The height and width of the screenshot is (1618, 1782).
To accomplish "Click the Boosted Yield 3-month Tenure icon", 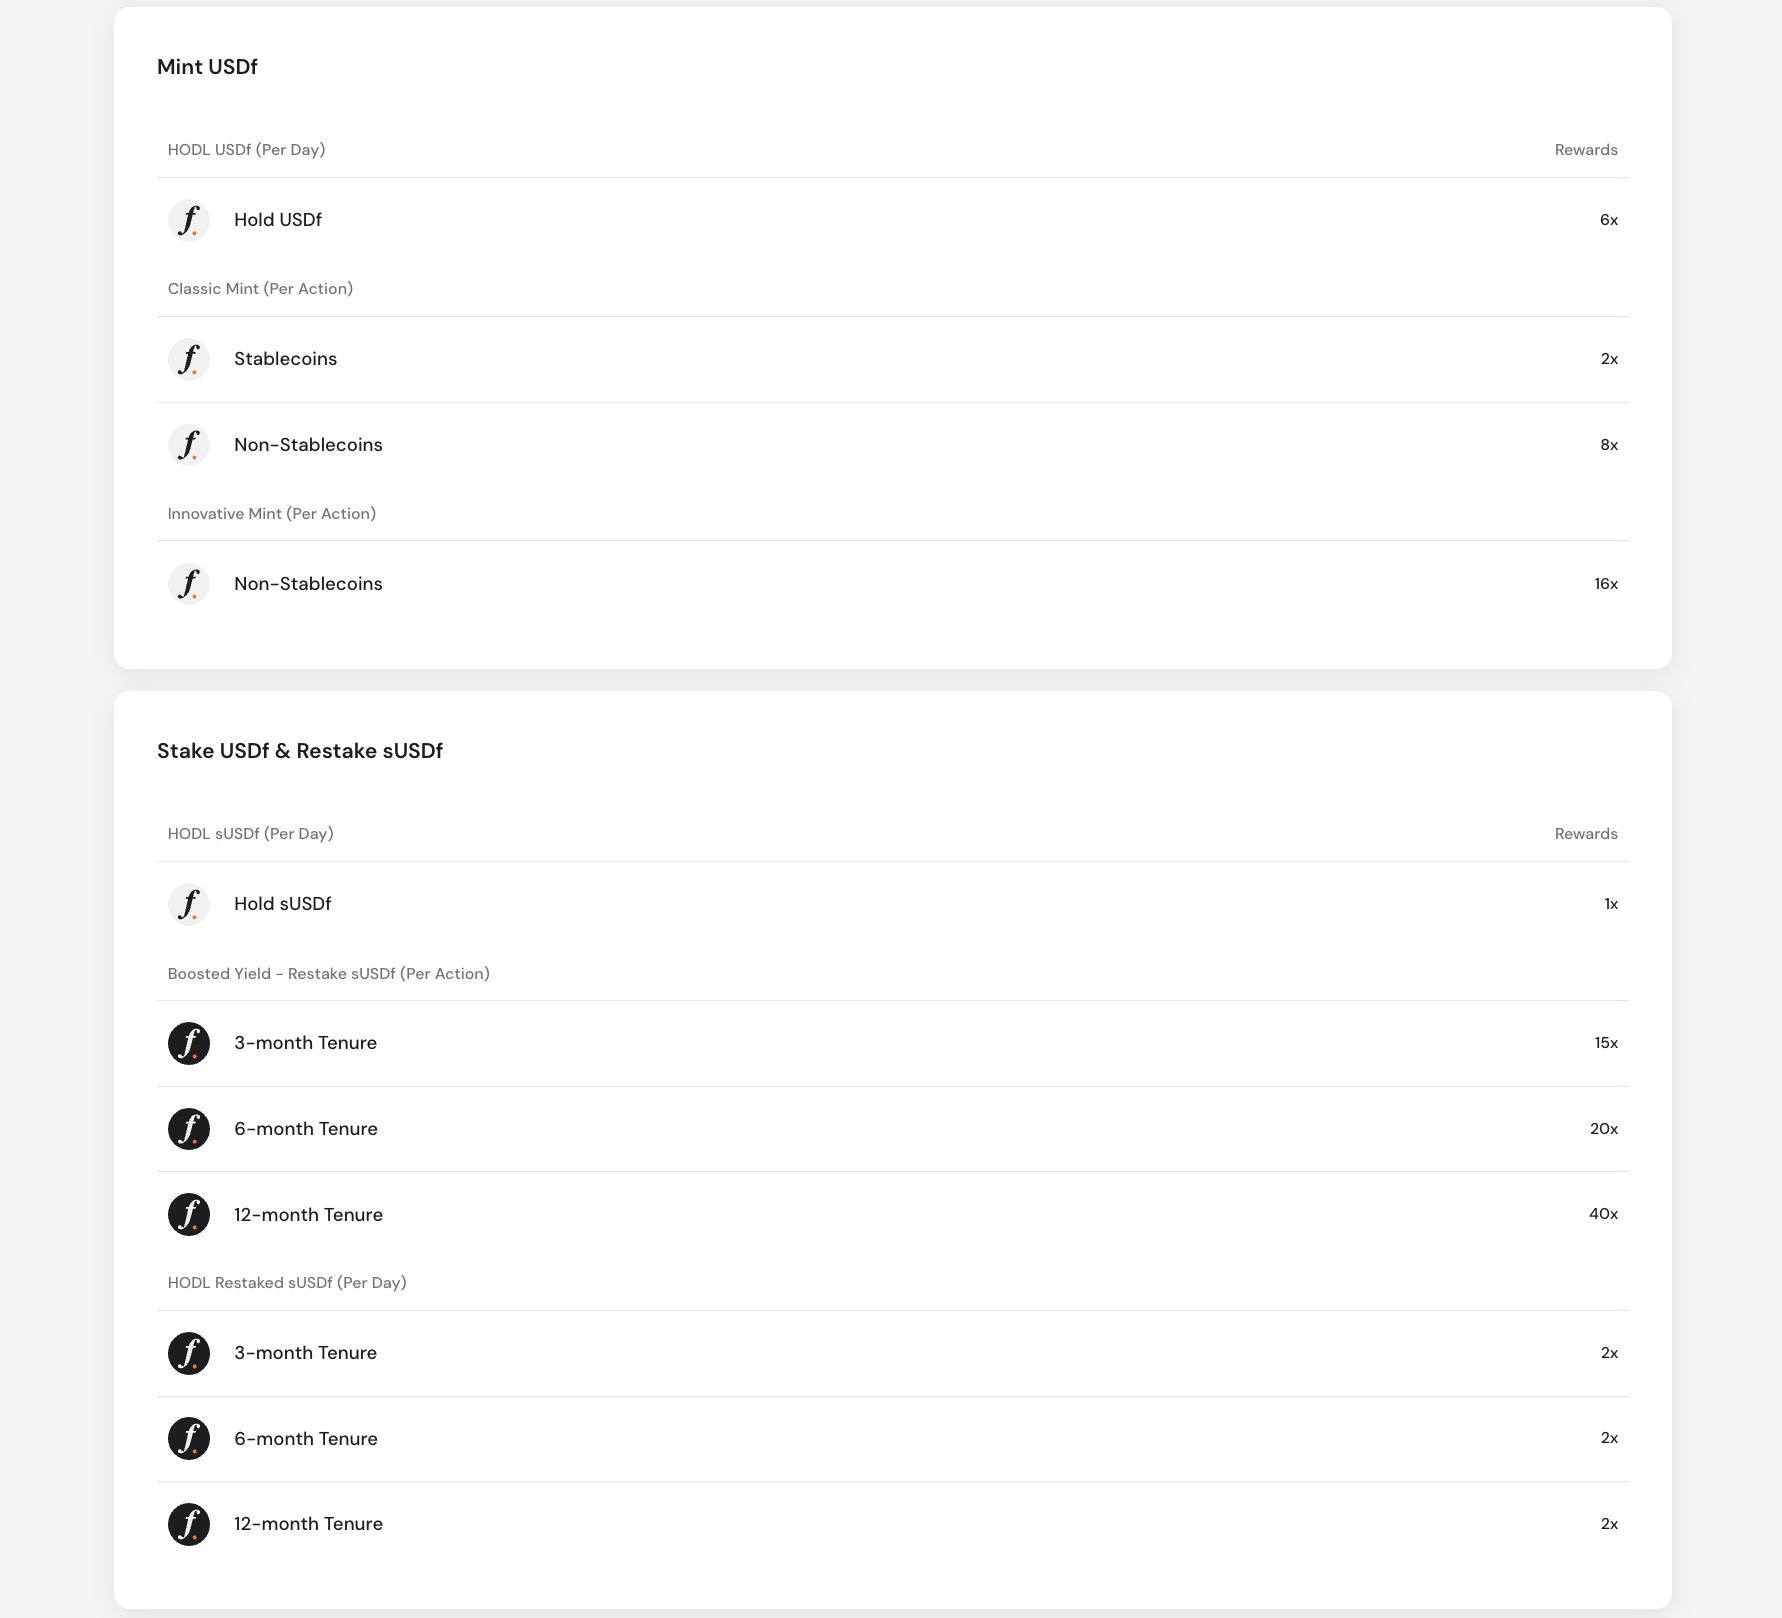I will click(x=189, y=1043).
